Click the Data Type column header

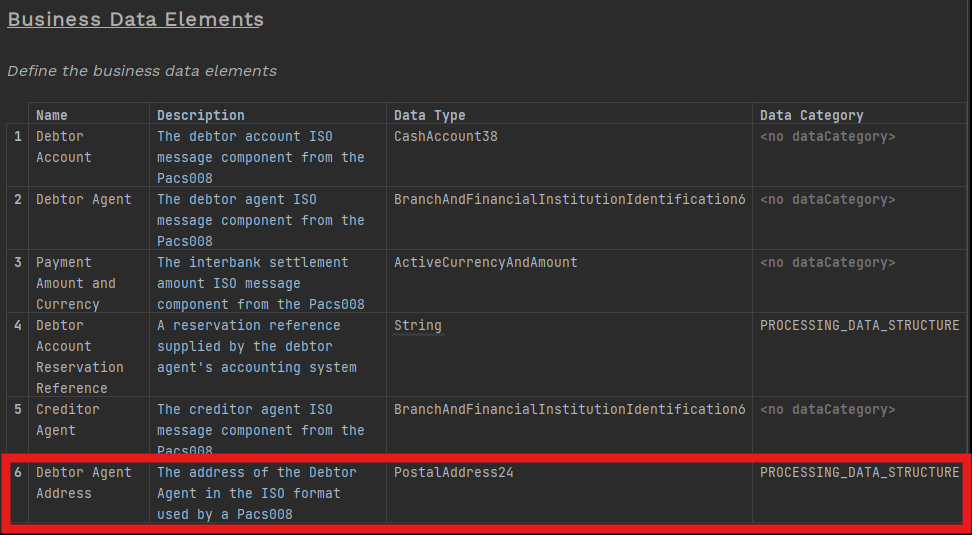tap(429, 115)
